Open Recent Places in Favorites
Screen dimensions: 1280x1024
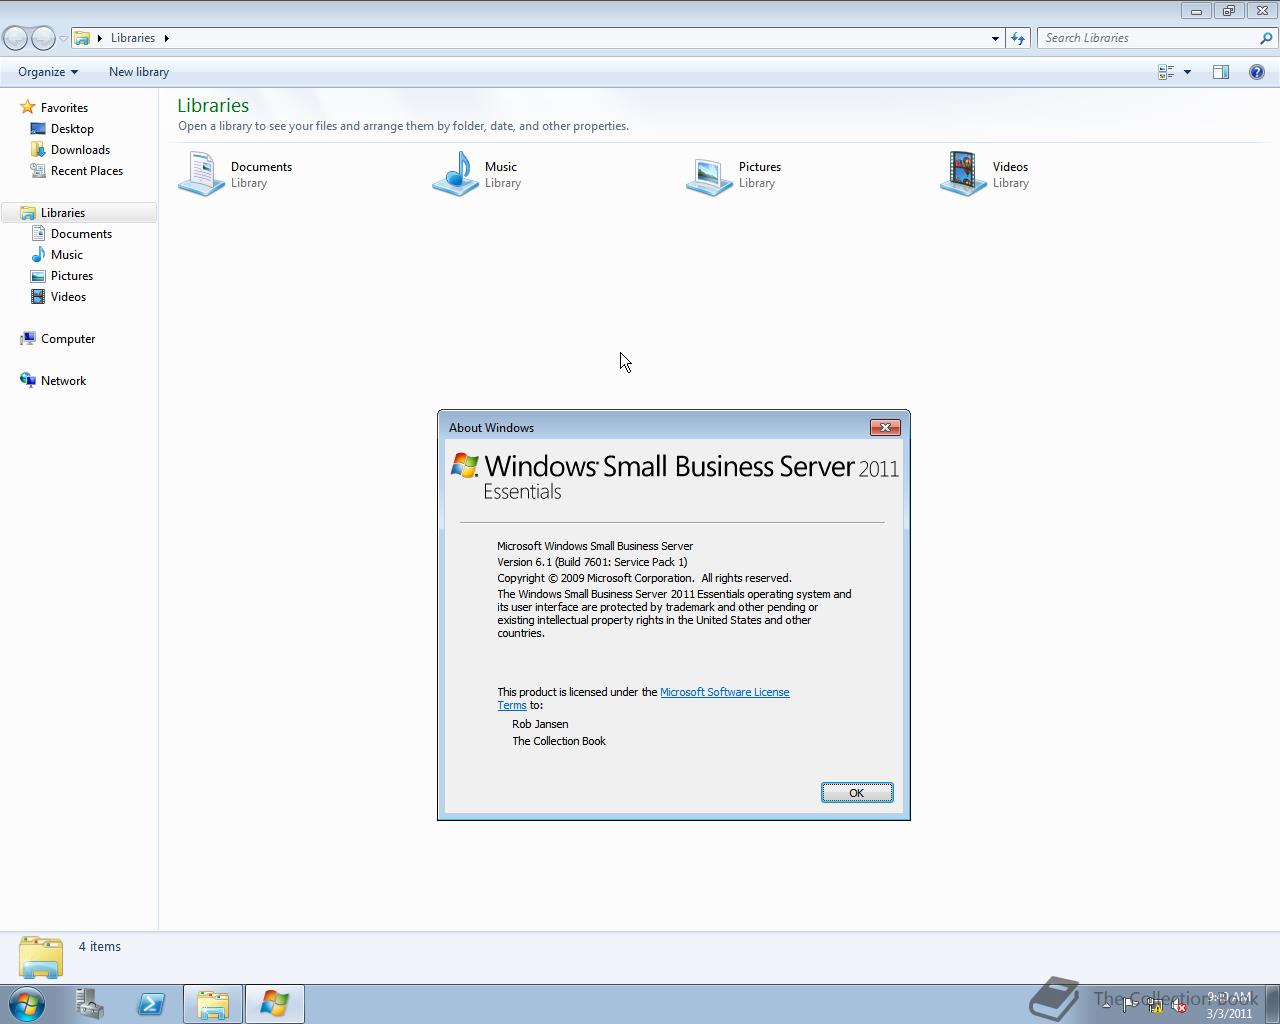pyautogui.click(x=87, y=171)
